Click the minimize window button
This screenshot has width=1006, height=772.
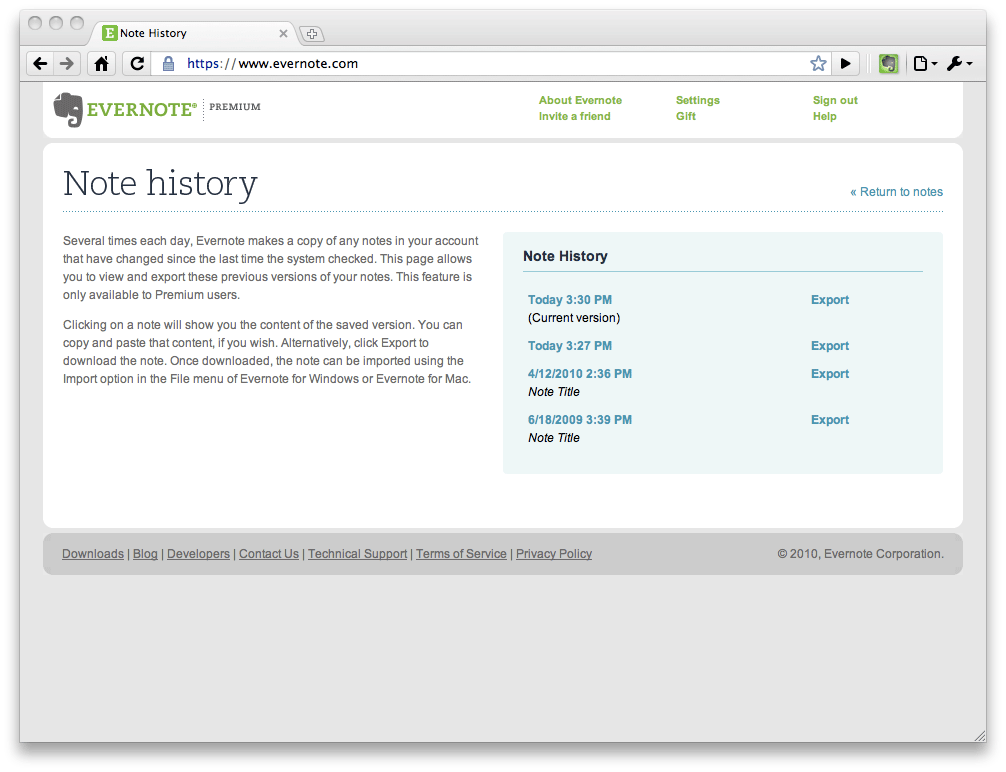pos(56,23)
